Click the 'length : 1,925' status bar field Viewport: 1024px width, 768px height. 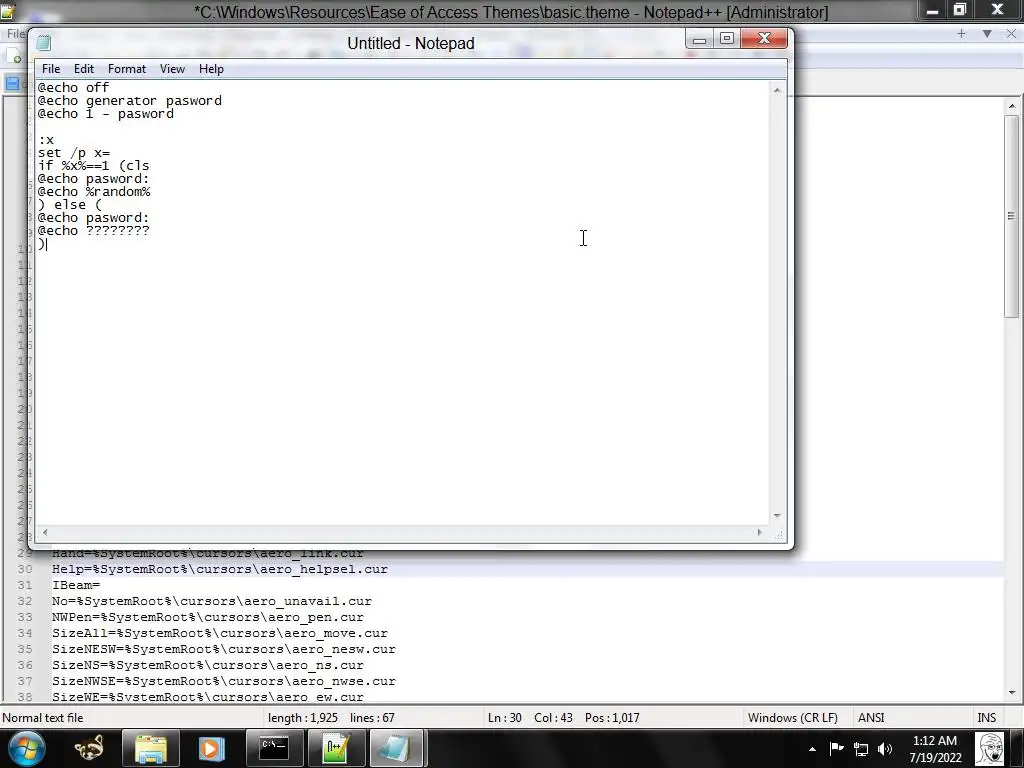[303, 718]
